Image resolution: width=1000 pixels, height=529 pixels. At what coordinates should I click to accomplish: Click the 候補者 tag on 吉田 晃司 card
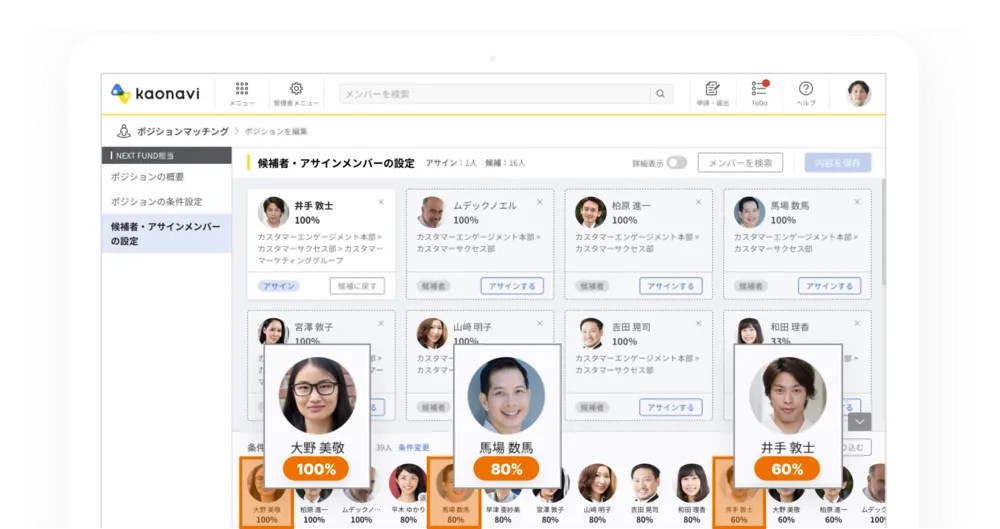[x=592, y=407]
